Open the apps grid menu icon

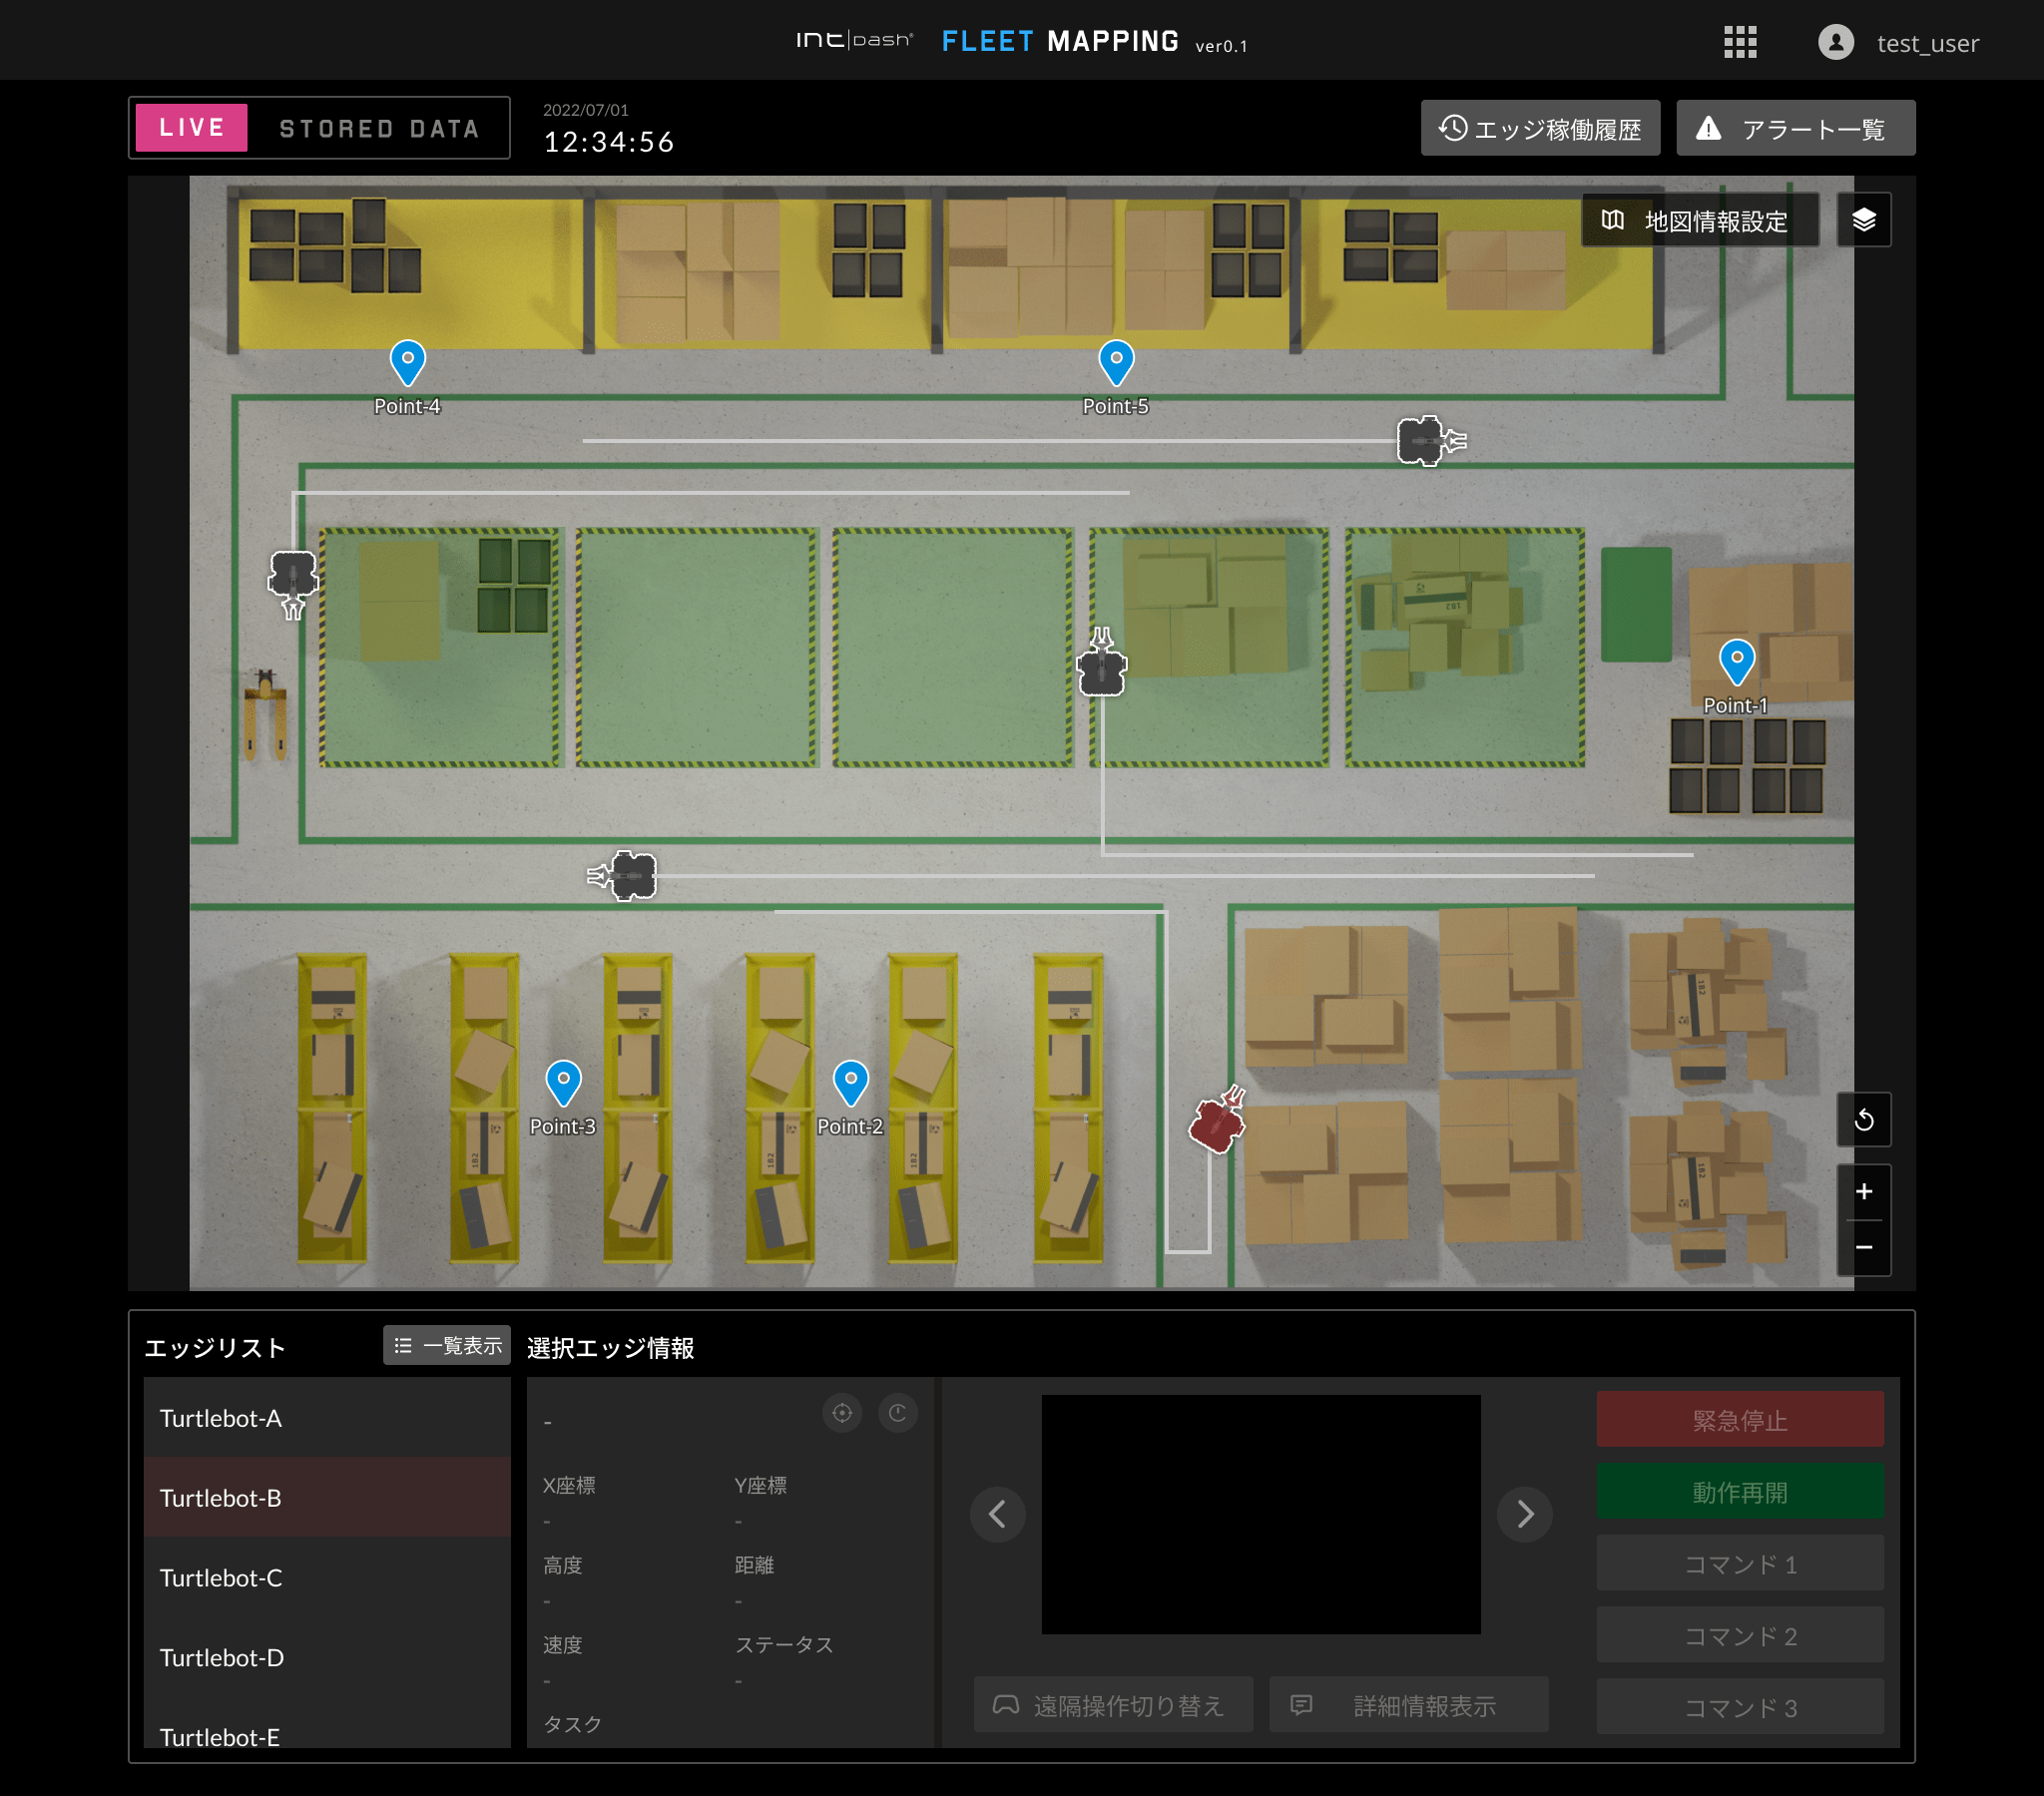[x=1740, y=43]
